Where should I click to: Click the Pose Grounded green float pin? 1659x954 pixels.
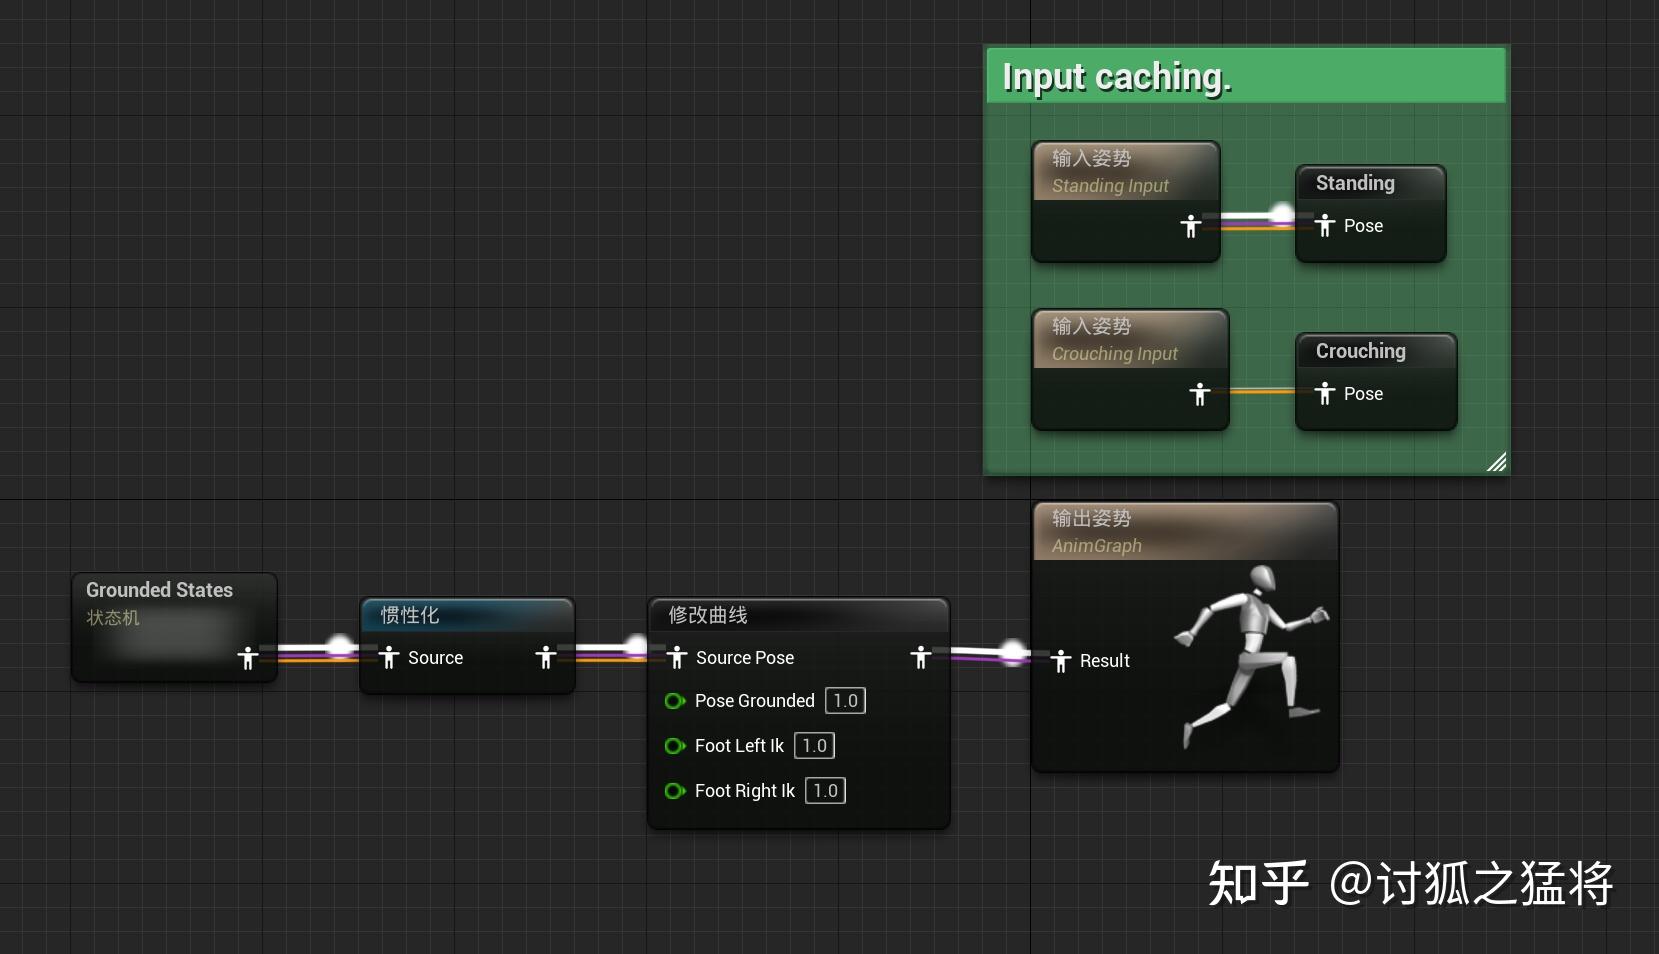point(675,701)
